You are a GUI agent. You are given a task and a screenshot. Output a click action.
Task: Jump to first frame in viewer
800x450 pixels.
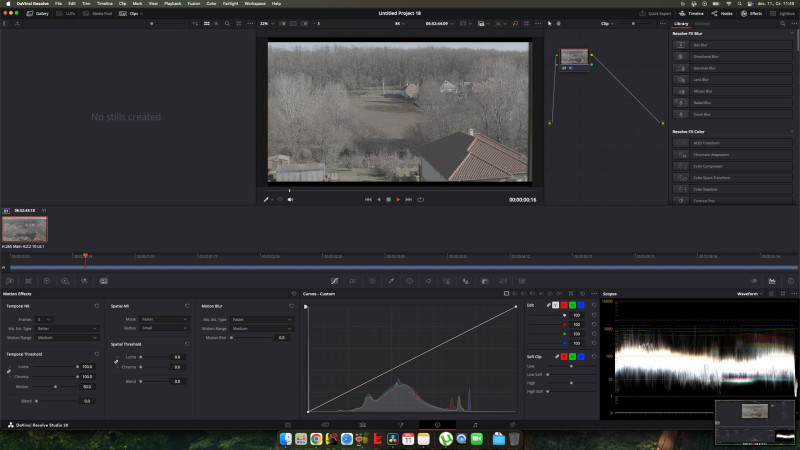368,199
